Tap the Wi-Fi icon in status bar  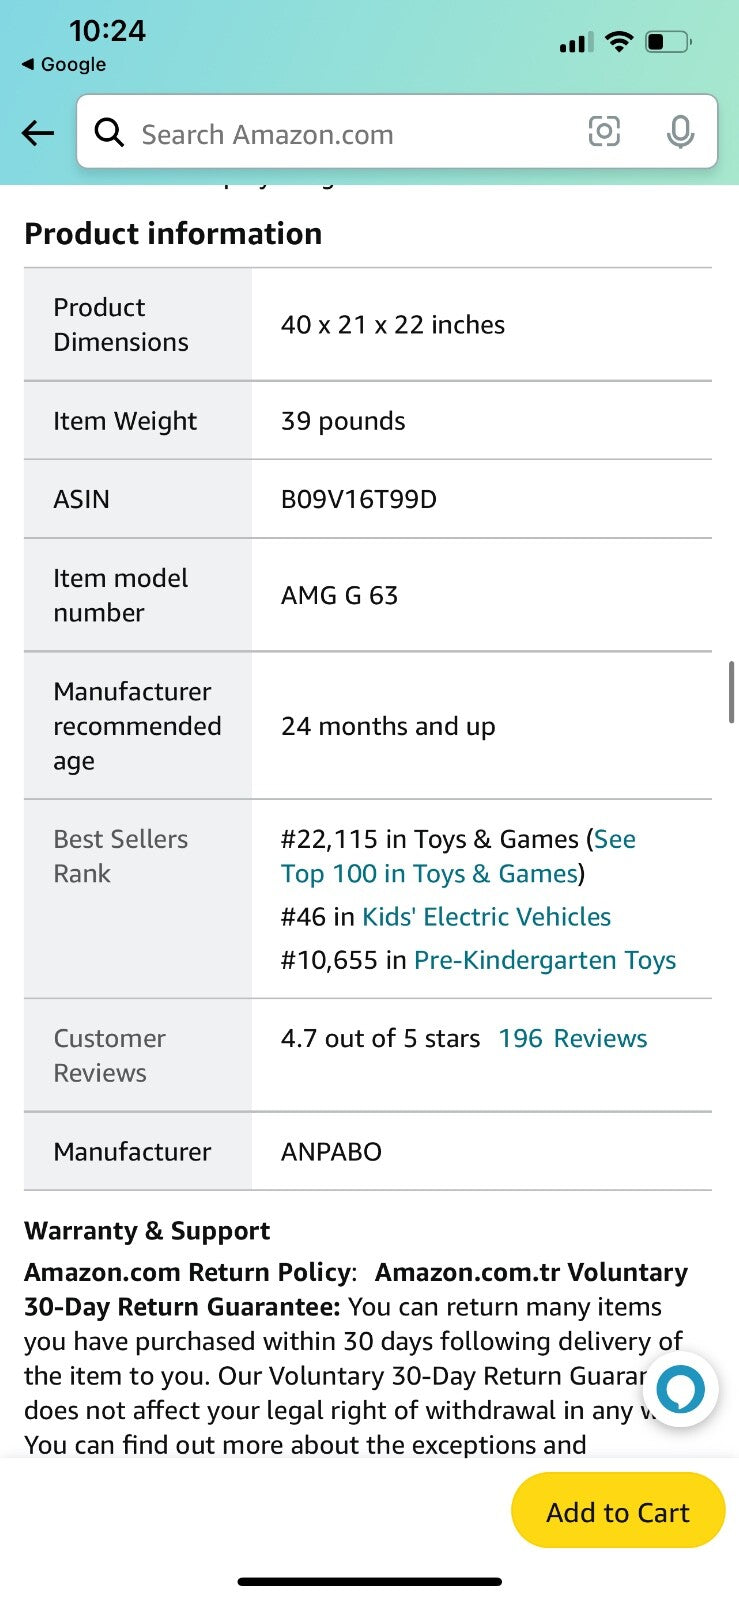620,42
